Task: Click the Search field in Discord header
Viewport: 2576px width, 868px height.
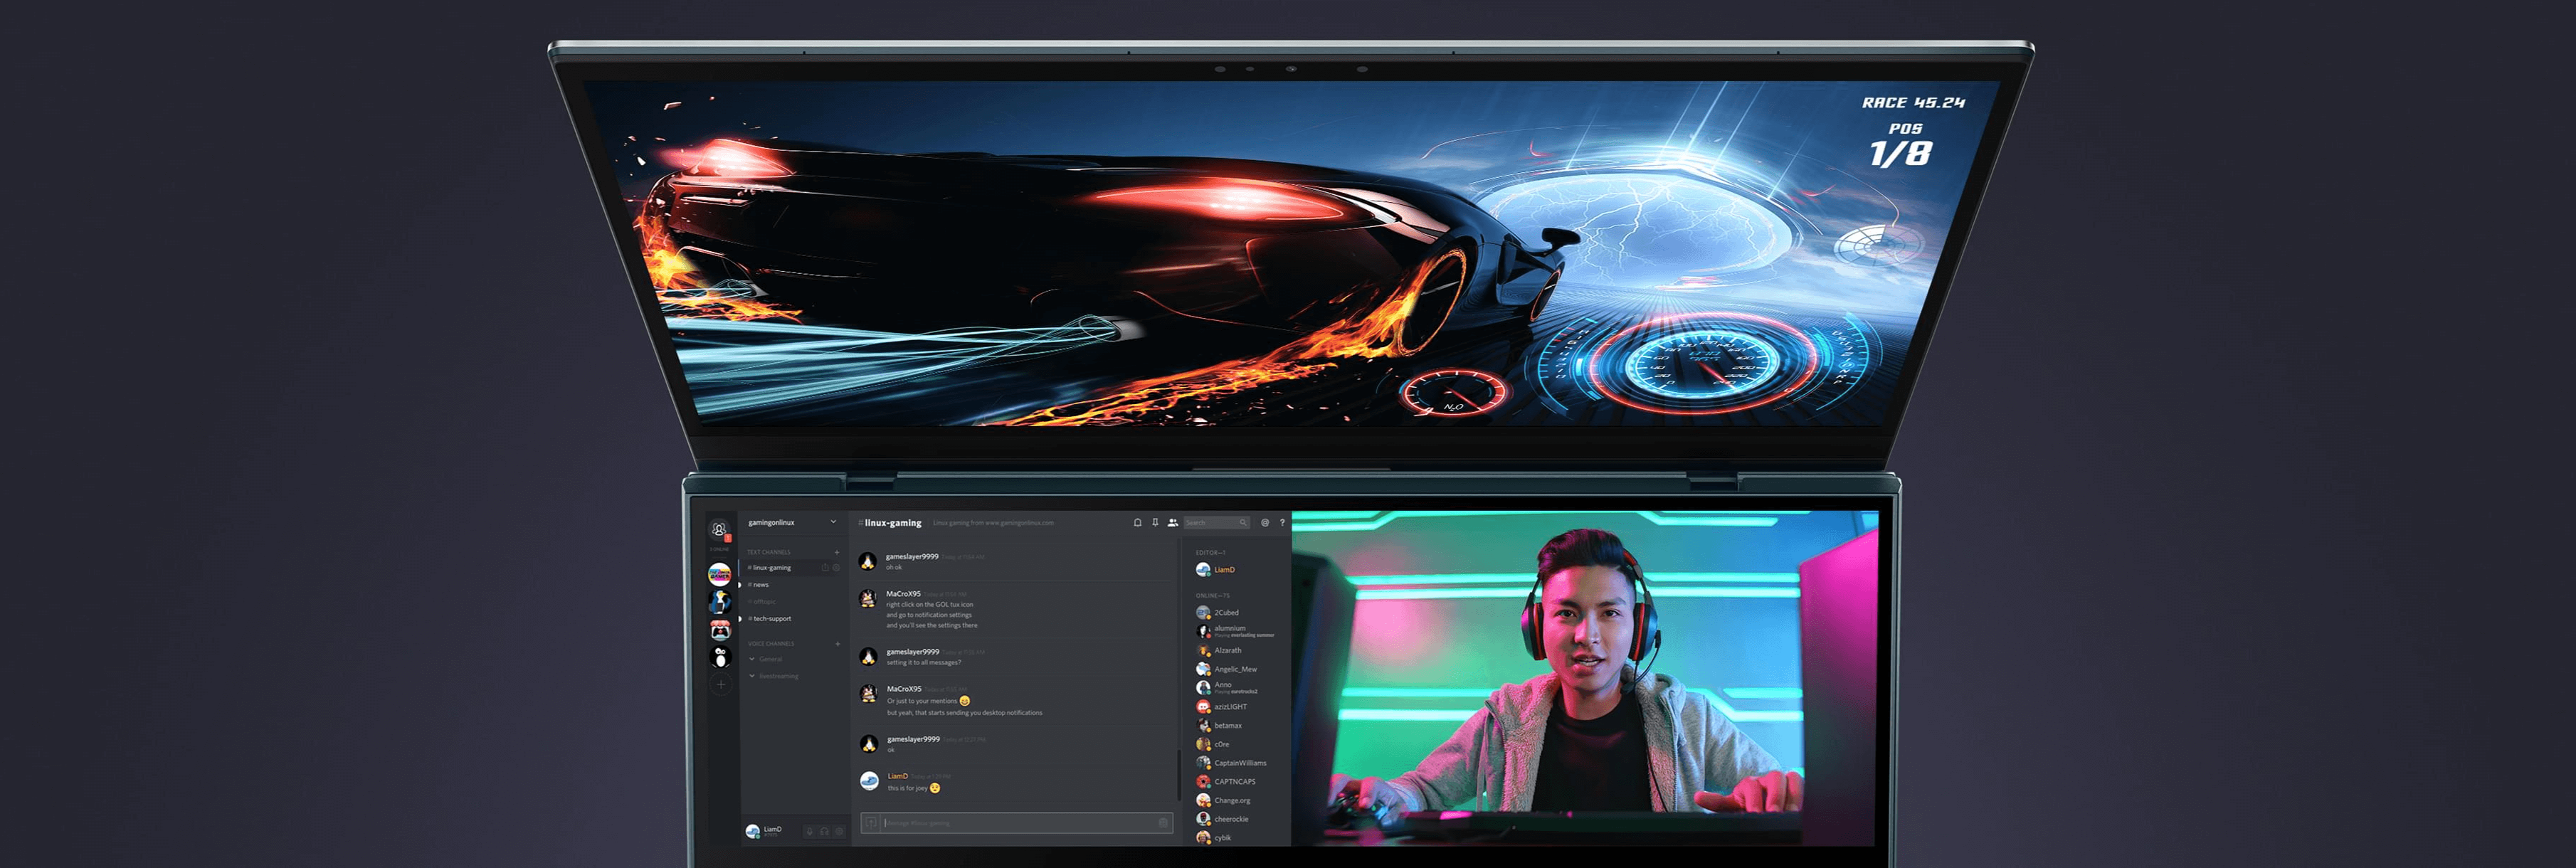Action: pyautogui.click(x=1217, y=523)
